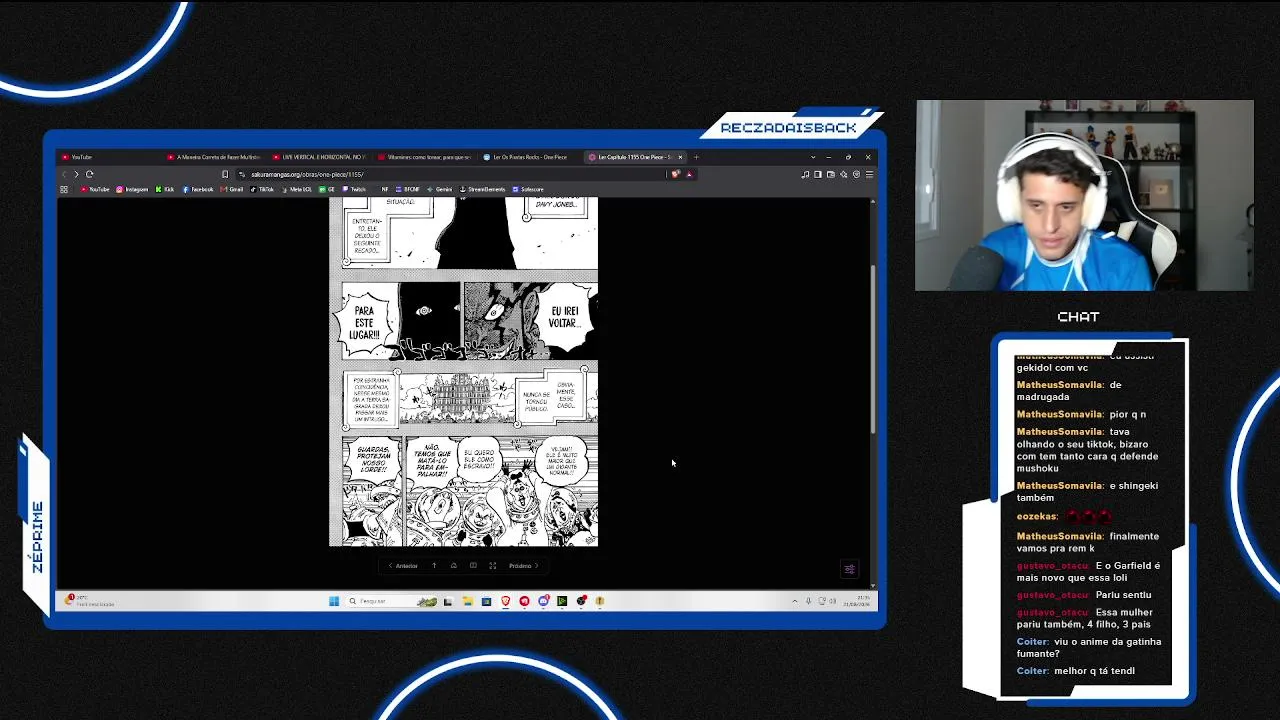
Task: Open the Brave Rewards triangle icon
Action: click(688, 174)
